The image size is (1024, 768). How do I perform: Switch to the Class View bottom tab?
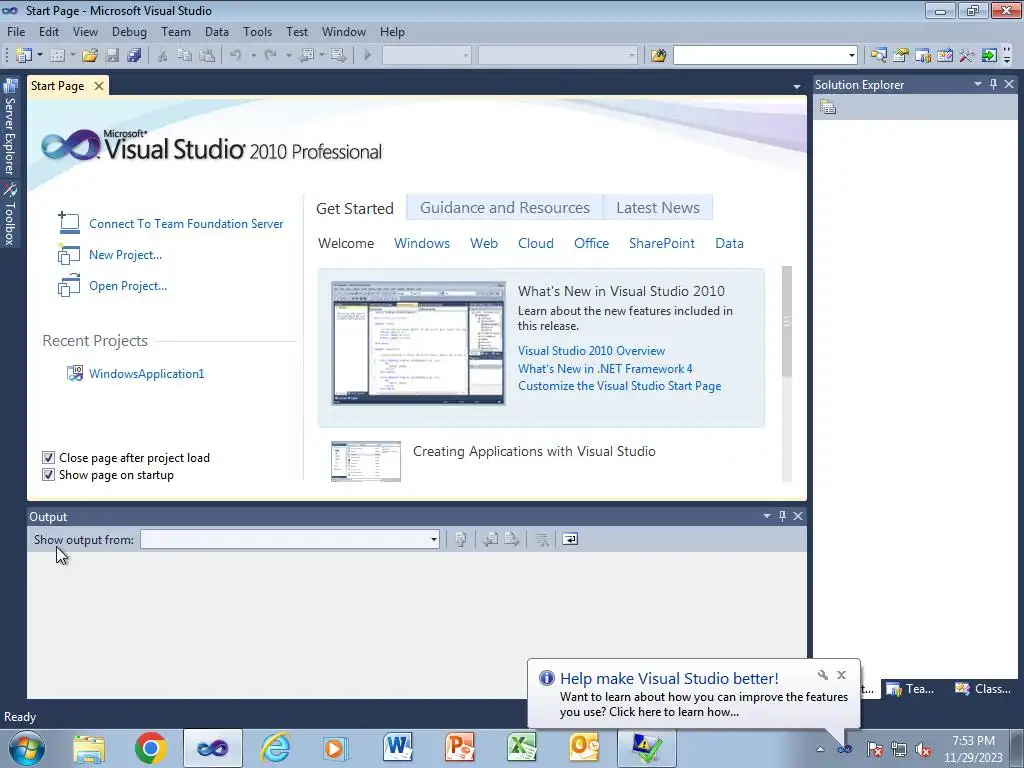983,688
